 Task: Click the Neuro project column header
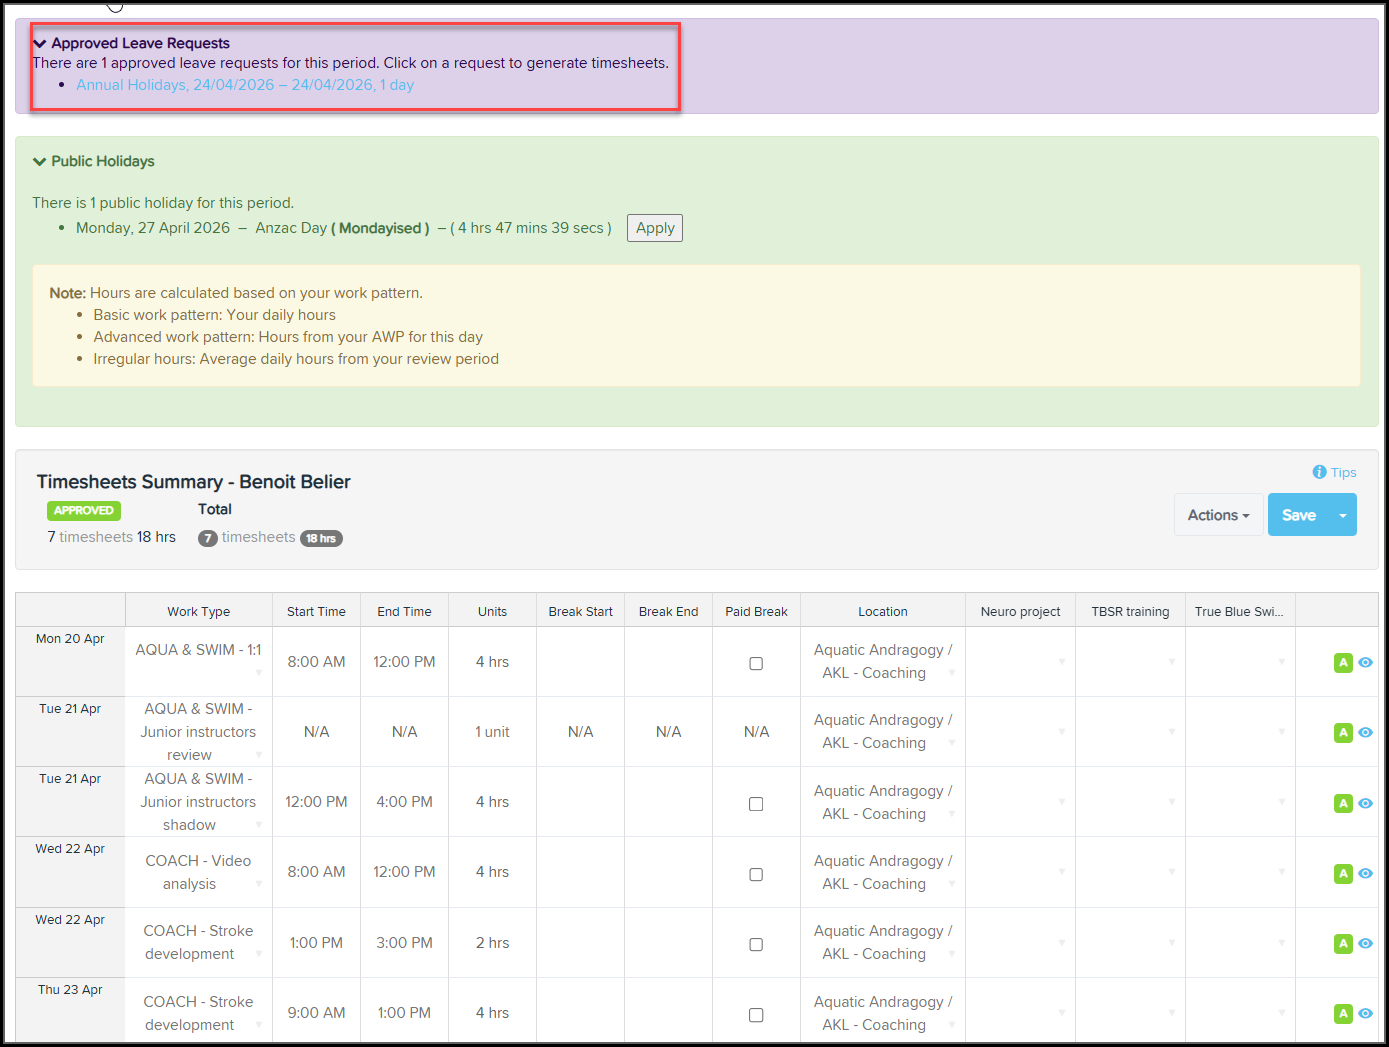[1020, 611]
